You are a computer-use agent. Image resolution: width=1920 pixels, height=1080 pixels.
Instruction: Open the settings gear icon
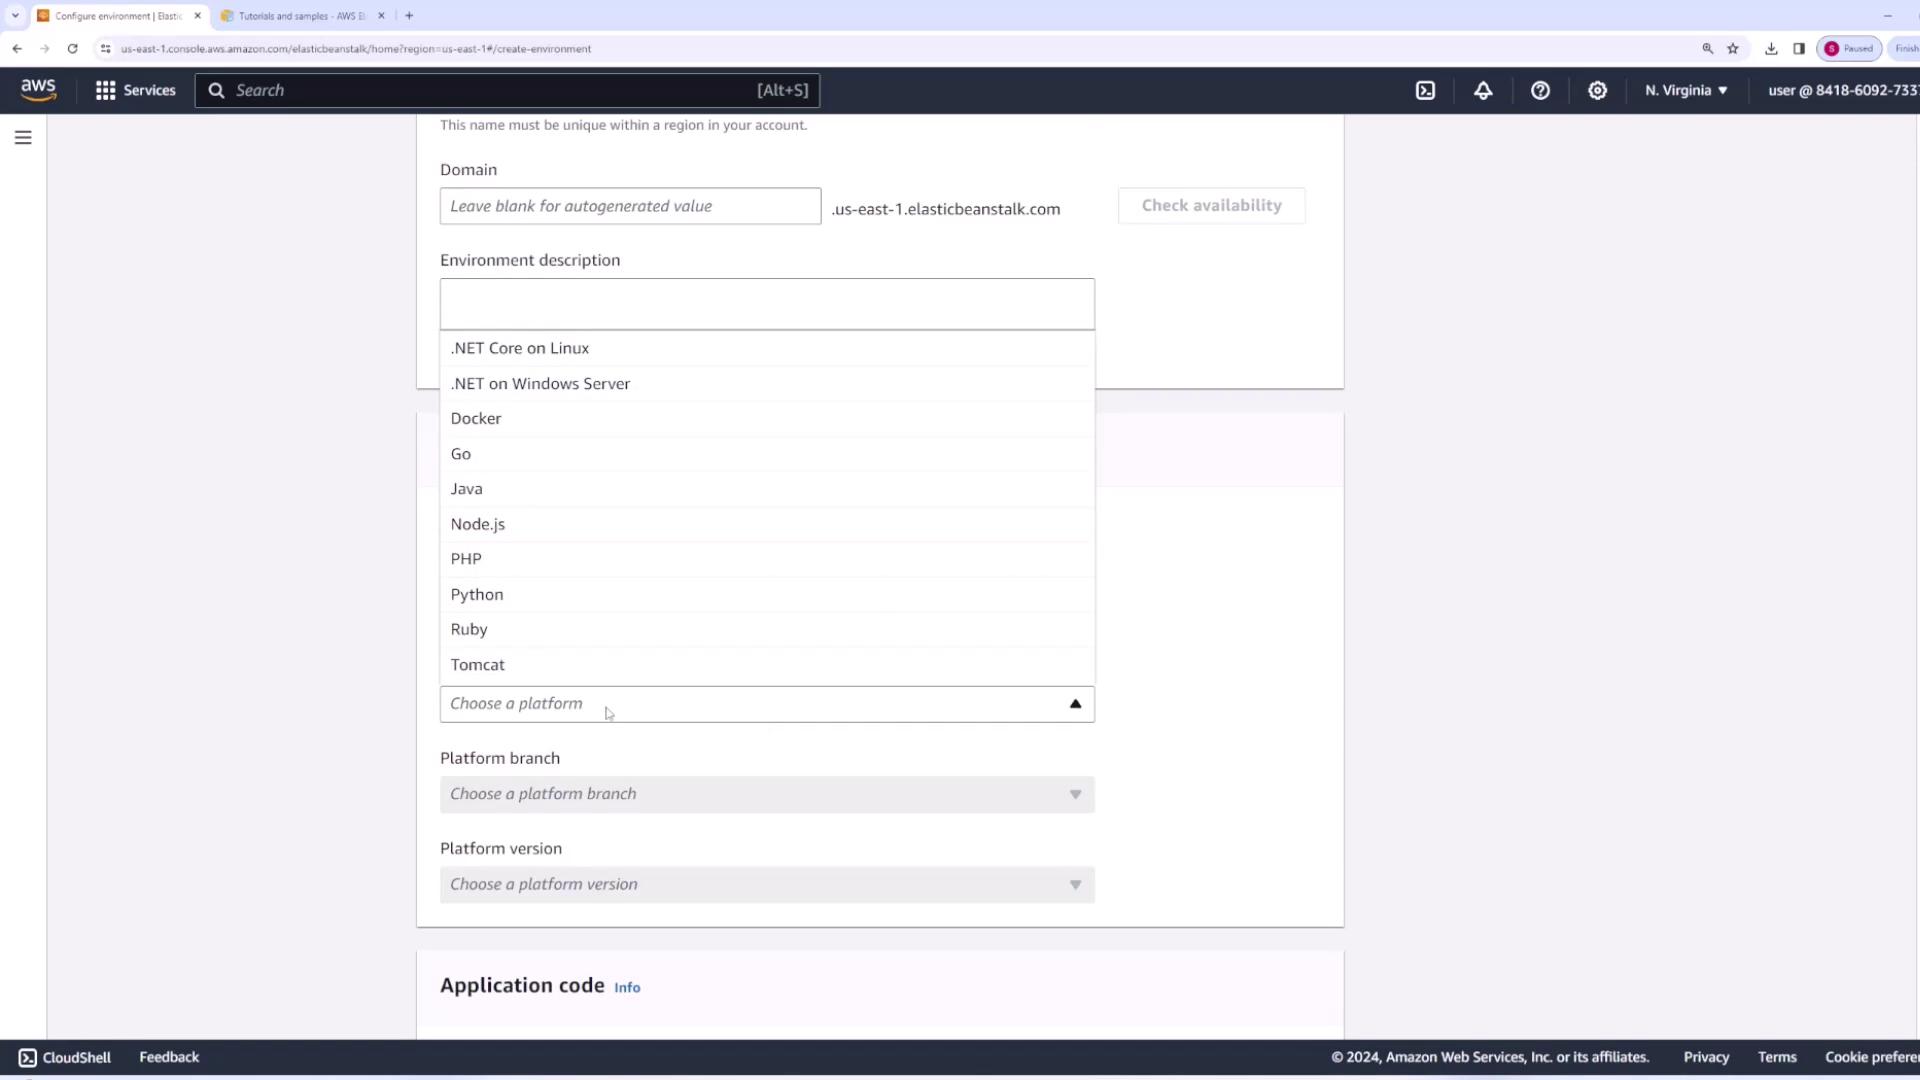point(1597,90)
